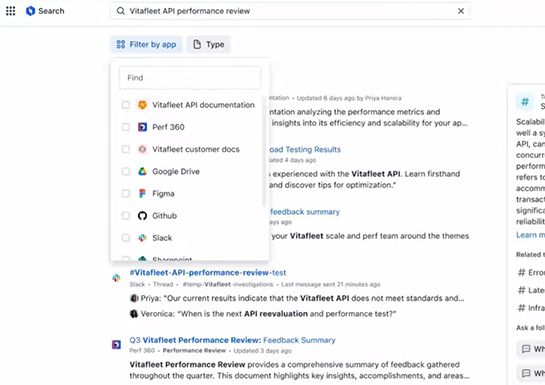Image resolution: width=545 pixels, height=385 pixels.
Task: Open the Filter by app dropdown
Action: click(146, 44)
